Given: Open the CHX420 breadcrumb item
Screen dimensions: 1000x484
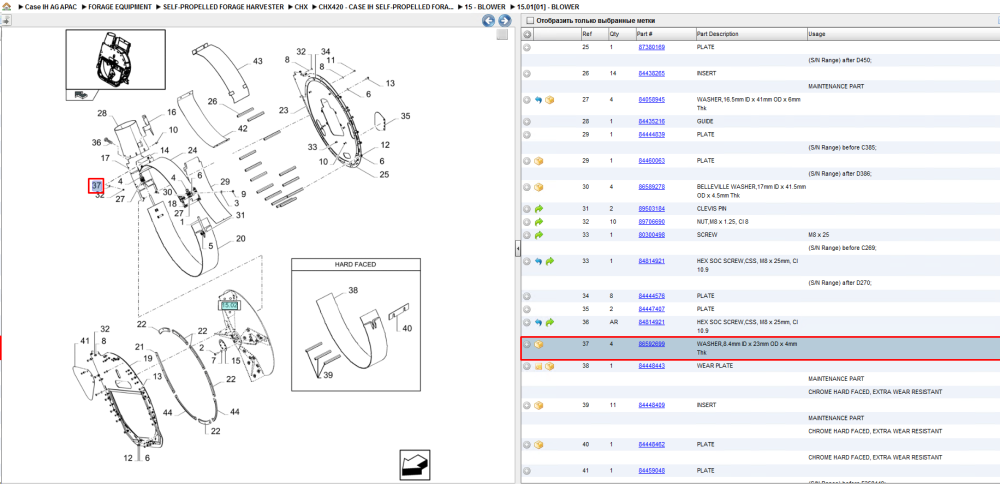Looking at the screenshot, I should point(386,7).
